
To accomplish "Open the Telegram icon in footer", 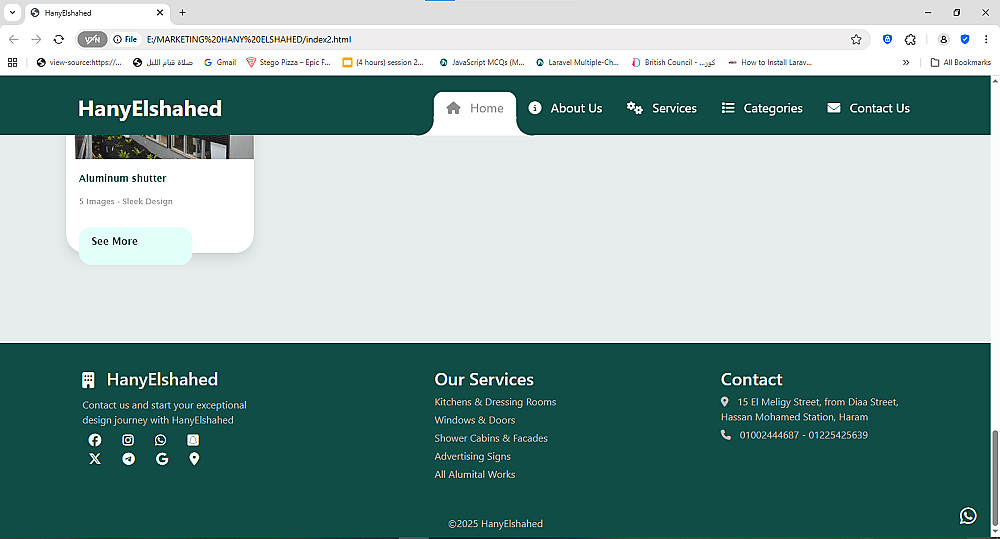I will point(128,459).
